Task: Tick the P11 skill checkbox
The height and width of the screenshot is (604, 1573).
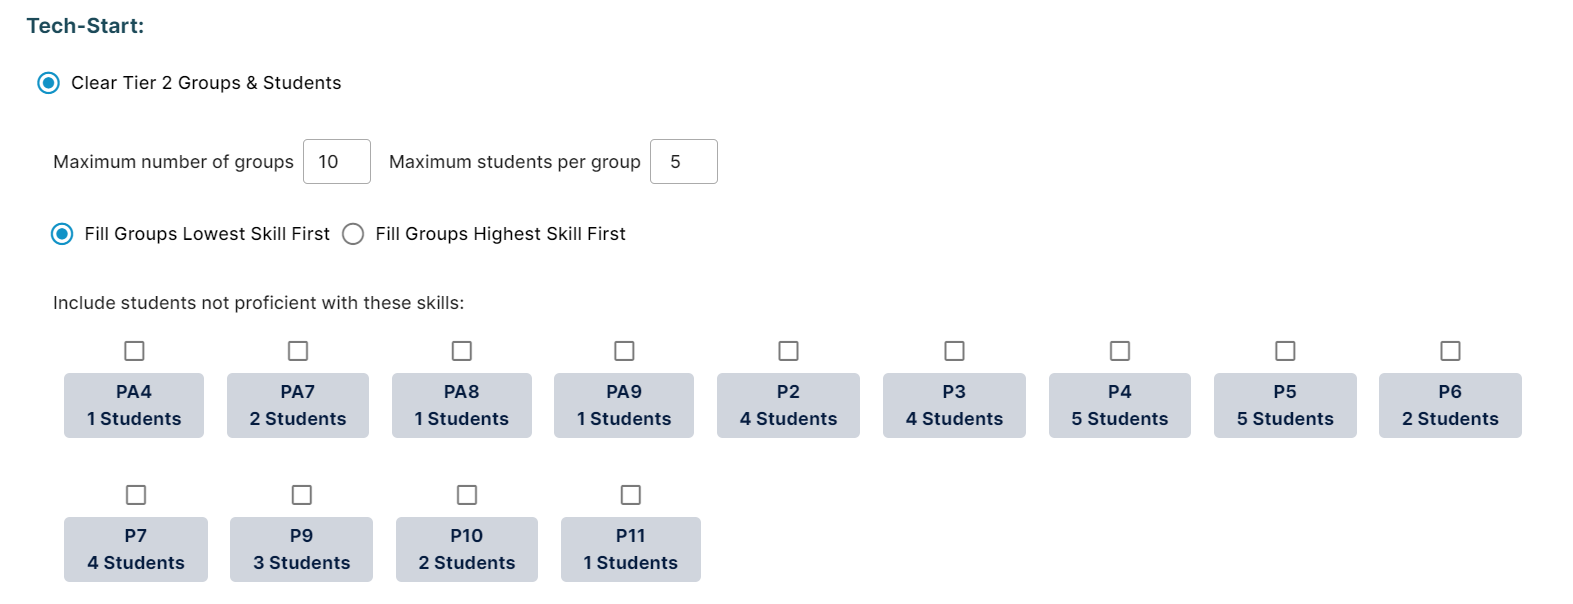Action: [x=631, y=495]
